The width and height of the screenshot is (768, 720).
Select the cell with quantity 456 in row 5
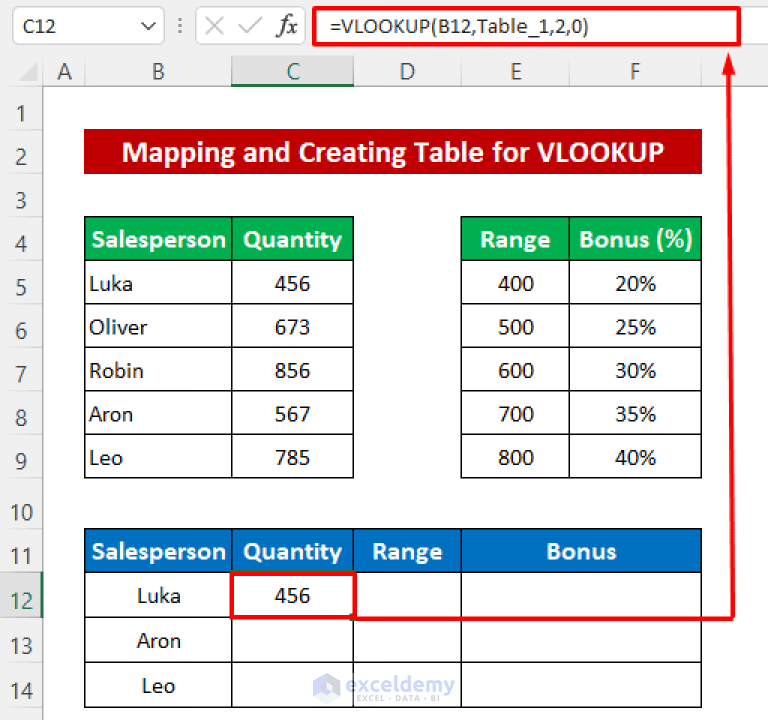[292, 283]
